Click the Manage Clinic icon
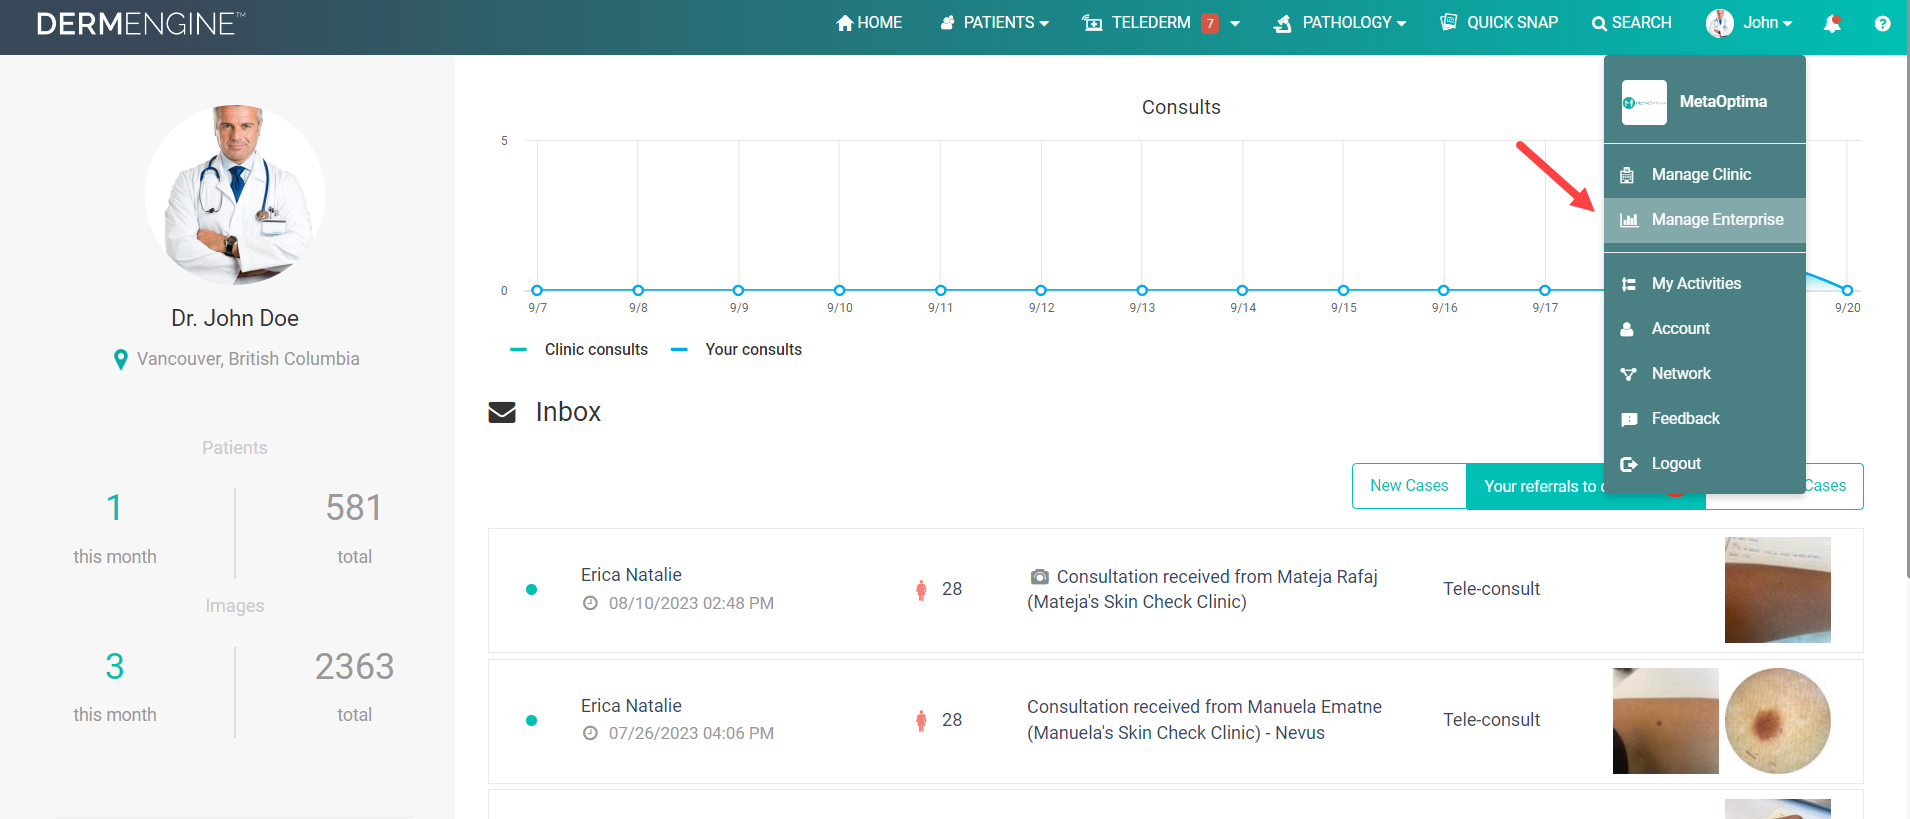The image size is (1910, 819). point(1628,175)
